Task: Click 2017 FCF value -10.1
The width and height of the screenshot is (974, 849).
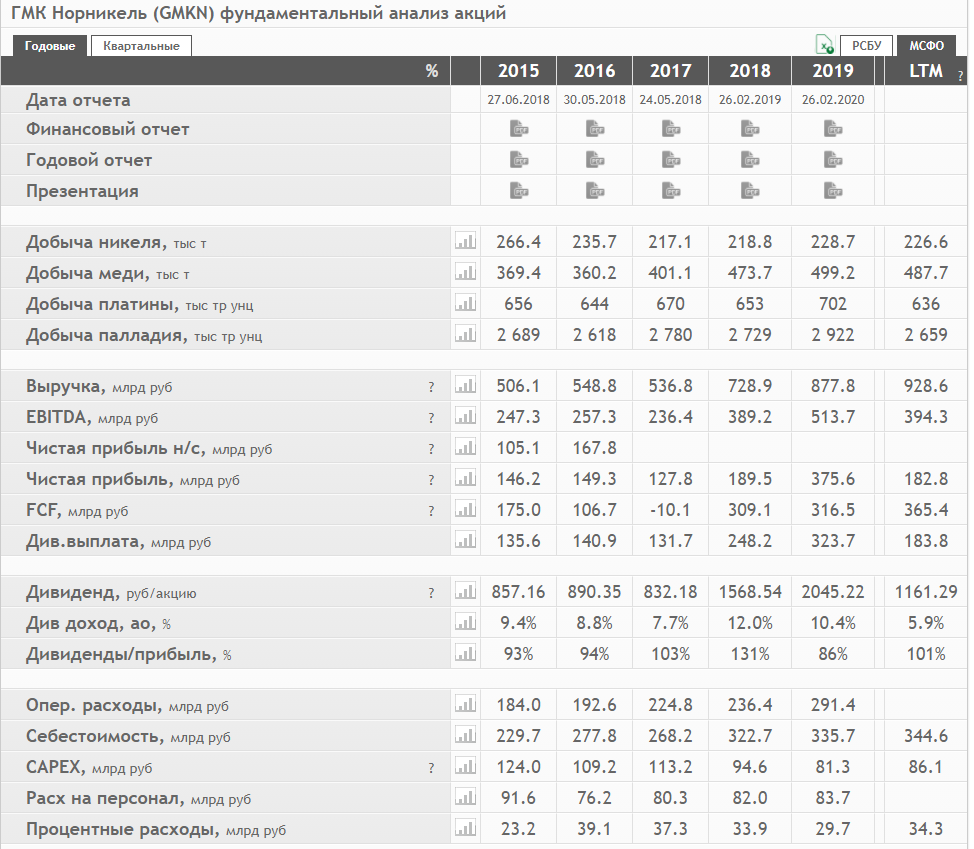Action: (670, 510)
